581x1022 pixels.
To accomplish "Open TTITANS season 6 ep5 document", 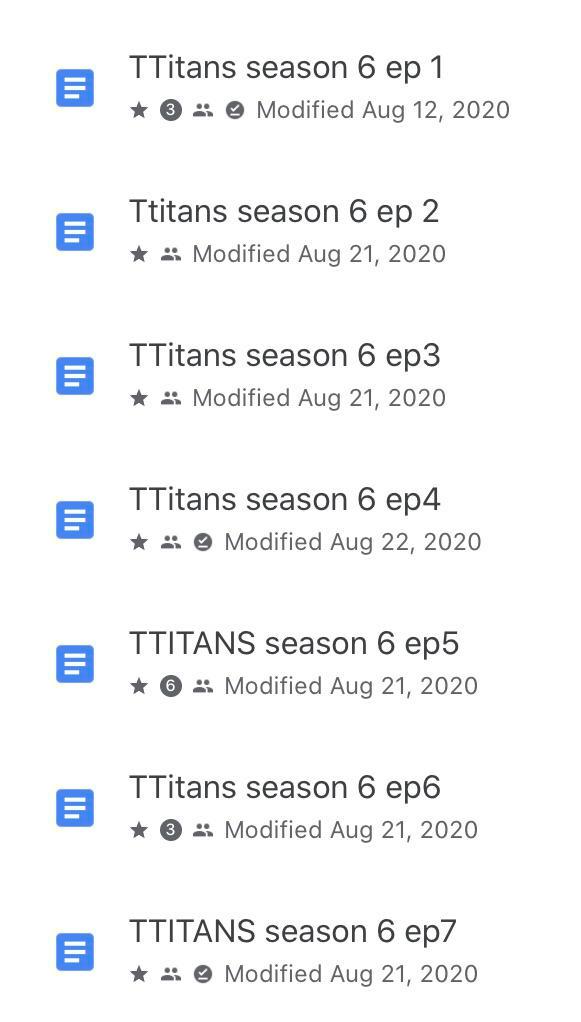I will point(294,643).
